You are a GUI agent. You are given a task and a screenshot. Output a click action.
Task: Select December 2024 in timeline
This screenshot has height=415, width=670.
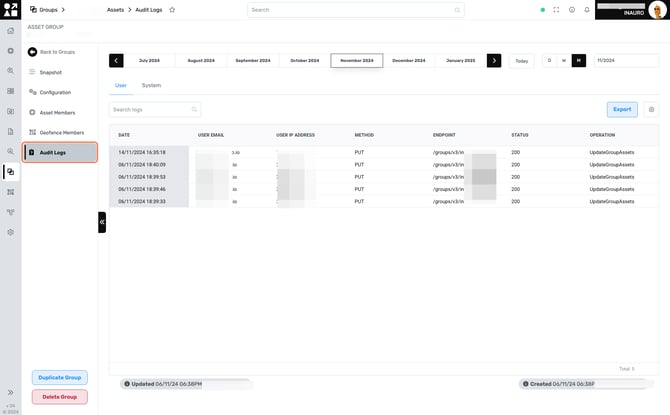[409, 61]
